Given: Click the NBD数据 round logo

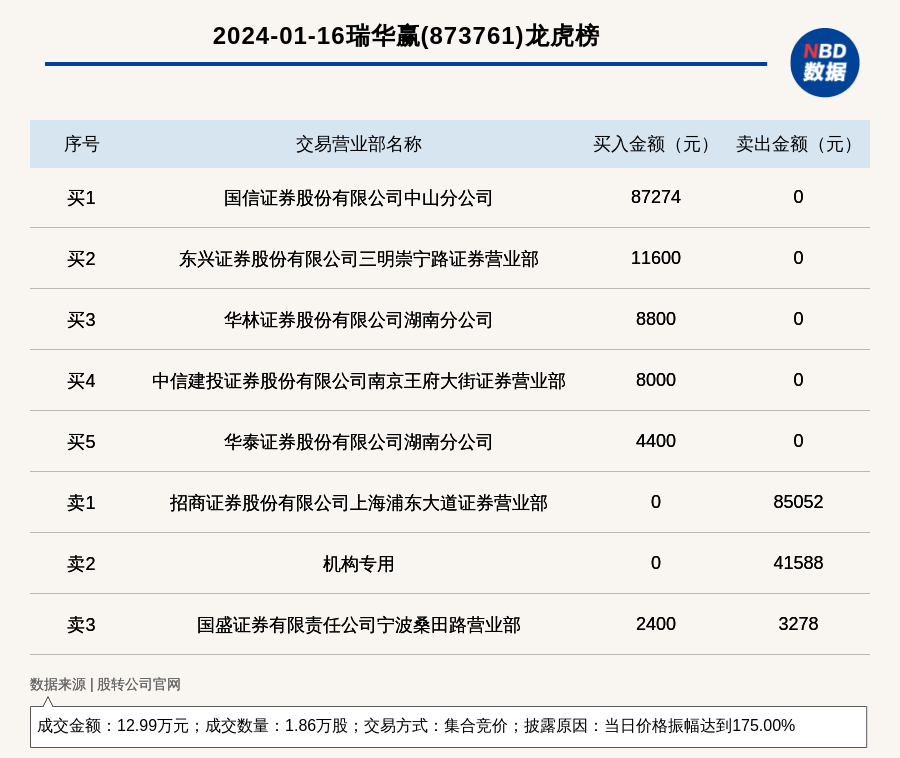Looking at the screenshot, I should (825, 63).
